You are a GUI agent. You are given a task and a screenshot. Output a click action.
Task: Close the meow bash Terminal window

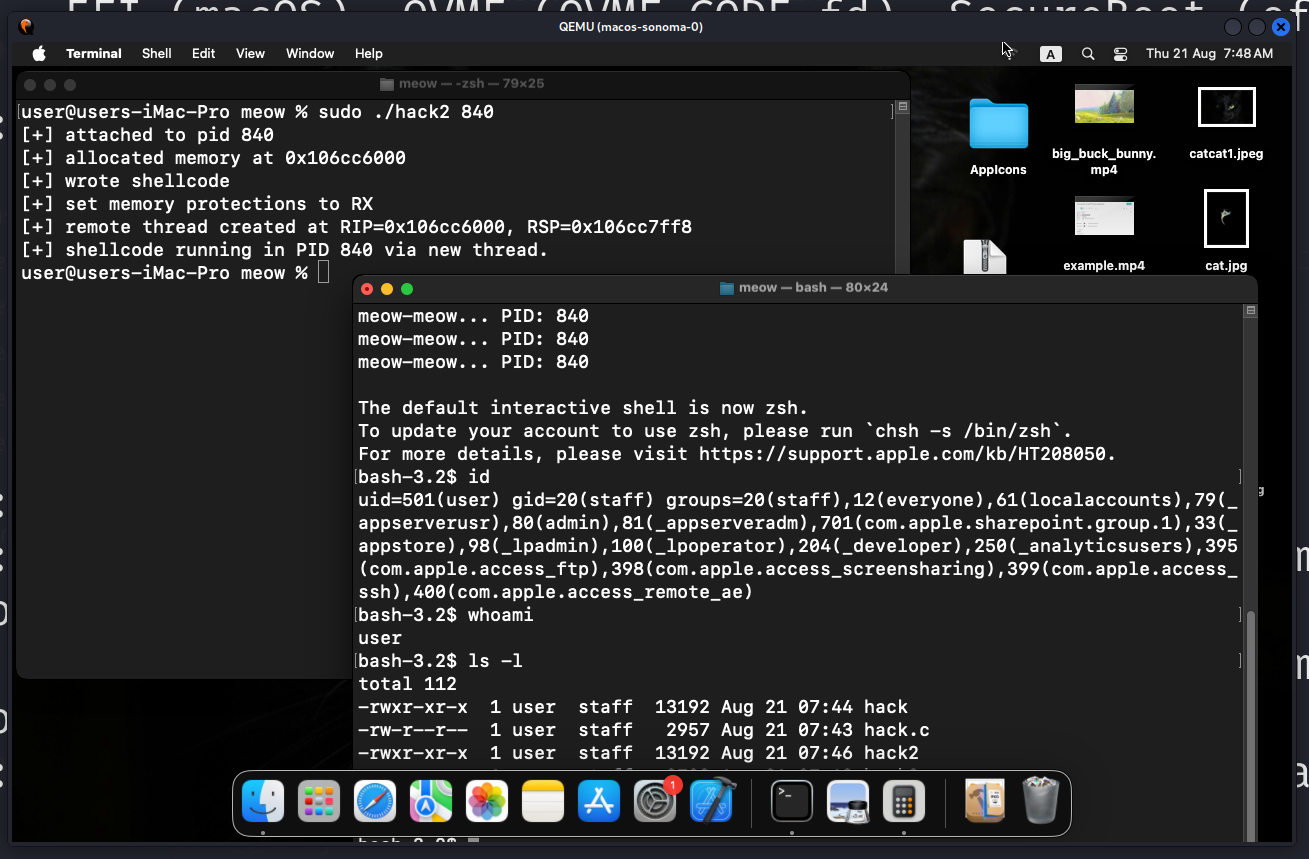click(x=367, y=289)
